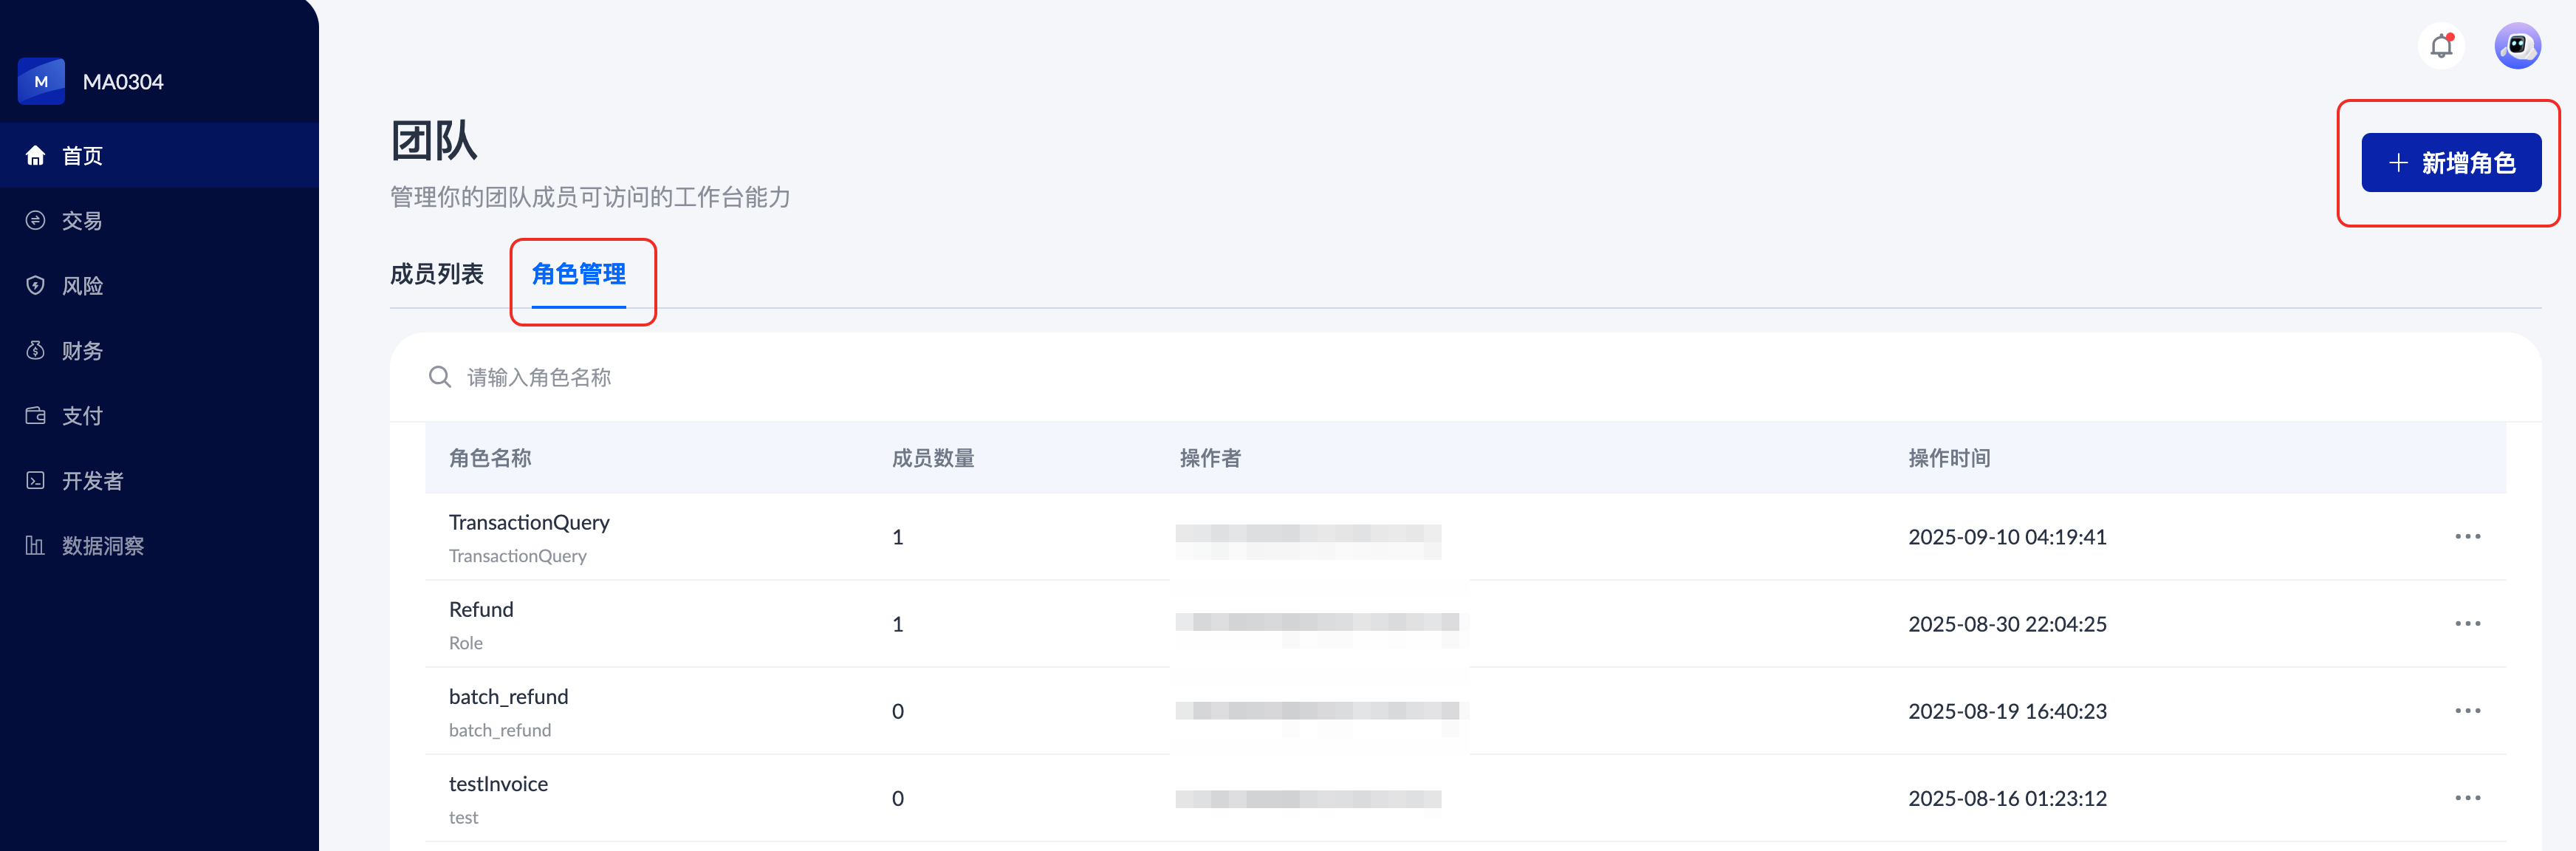Screen dimensions: 2576x851
Task: Click the 财务 finance money-bag icon
Action: [36, 350]
